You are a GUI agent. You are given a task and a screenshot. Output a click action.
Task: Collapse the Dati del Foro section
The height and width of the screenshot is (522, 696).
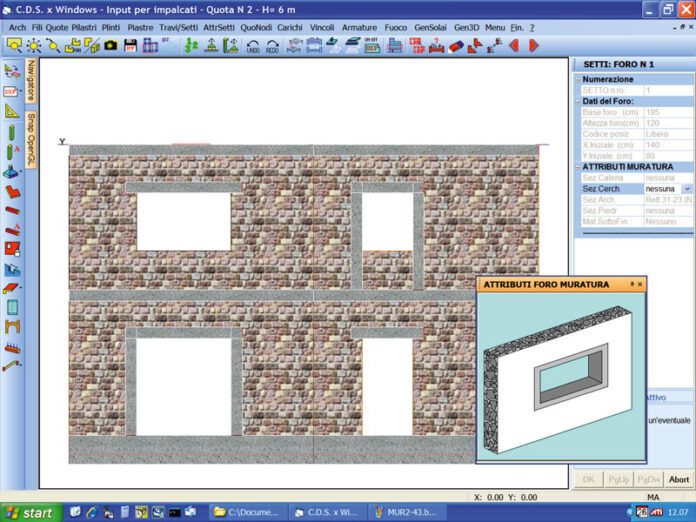578,101
